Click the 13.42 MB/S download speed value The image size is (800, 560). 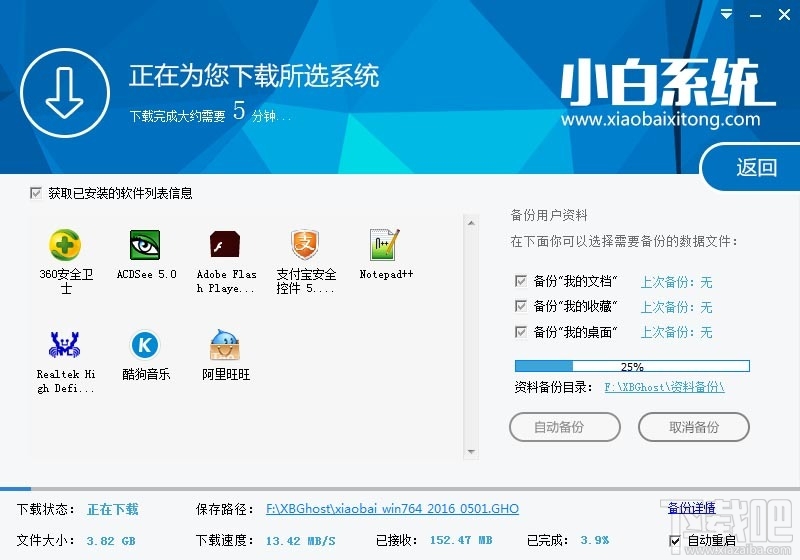(301, 541)
